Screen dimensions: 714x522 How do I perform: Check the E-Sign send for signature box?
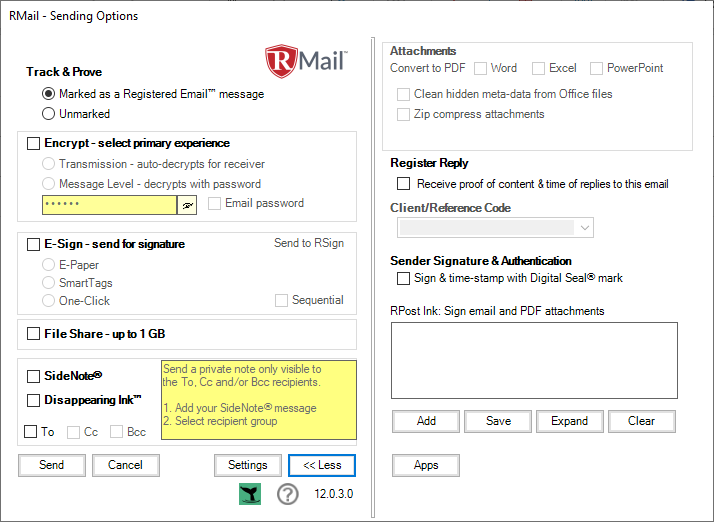[34, 244]
